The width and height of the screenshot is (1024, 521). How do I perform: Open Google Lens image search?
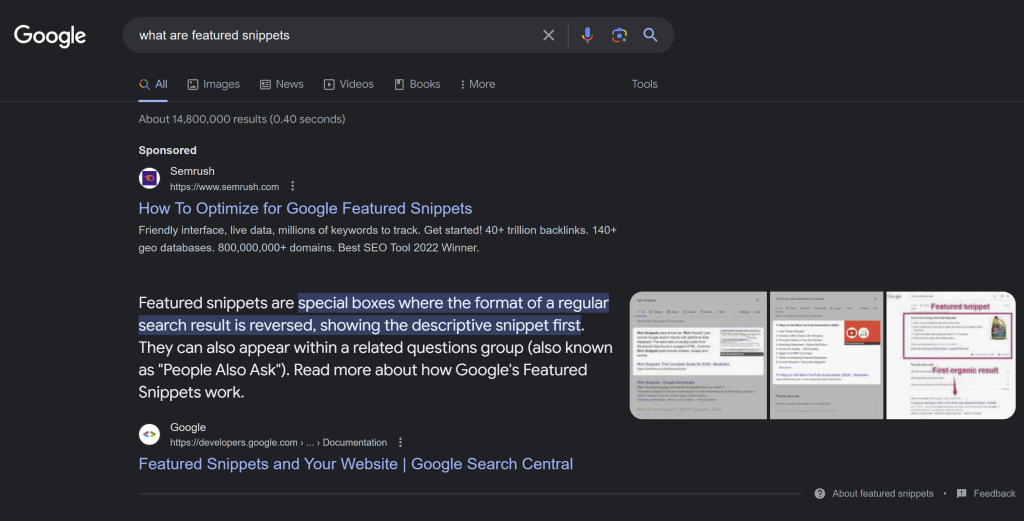click(x=619, y=35)
